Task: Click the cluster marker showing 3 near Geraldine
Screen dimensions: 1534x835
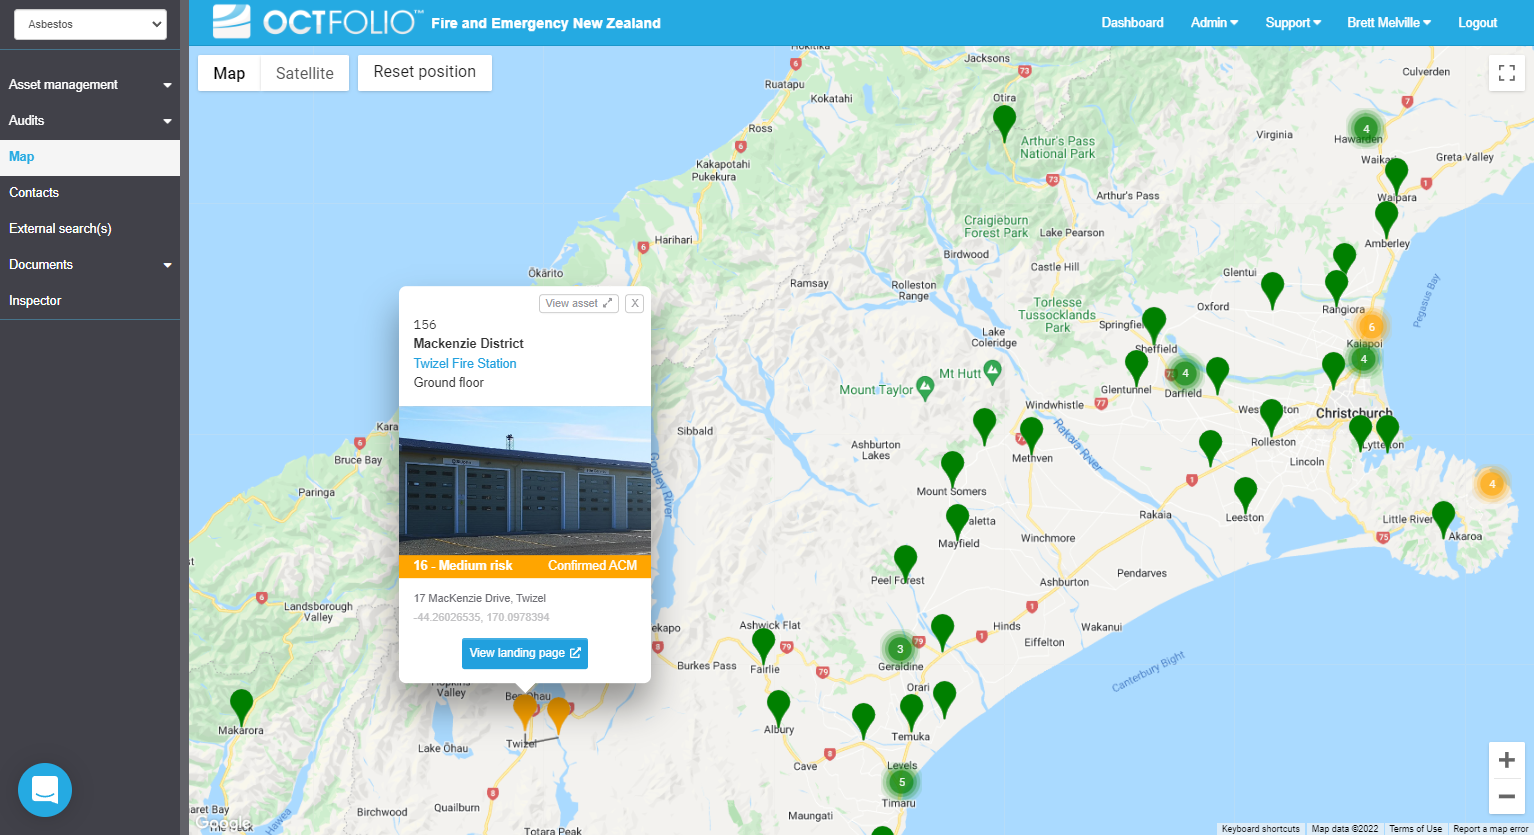Action: coord(899,649)
